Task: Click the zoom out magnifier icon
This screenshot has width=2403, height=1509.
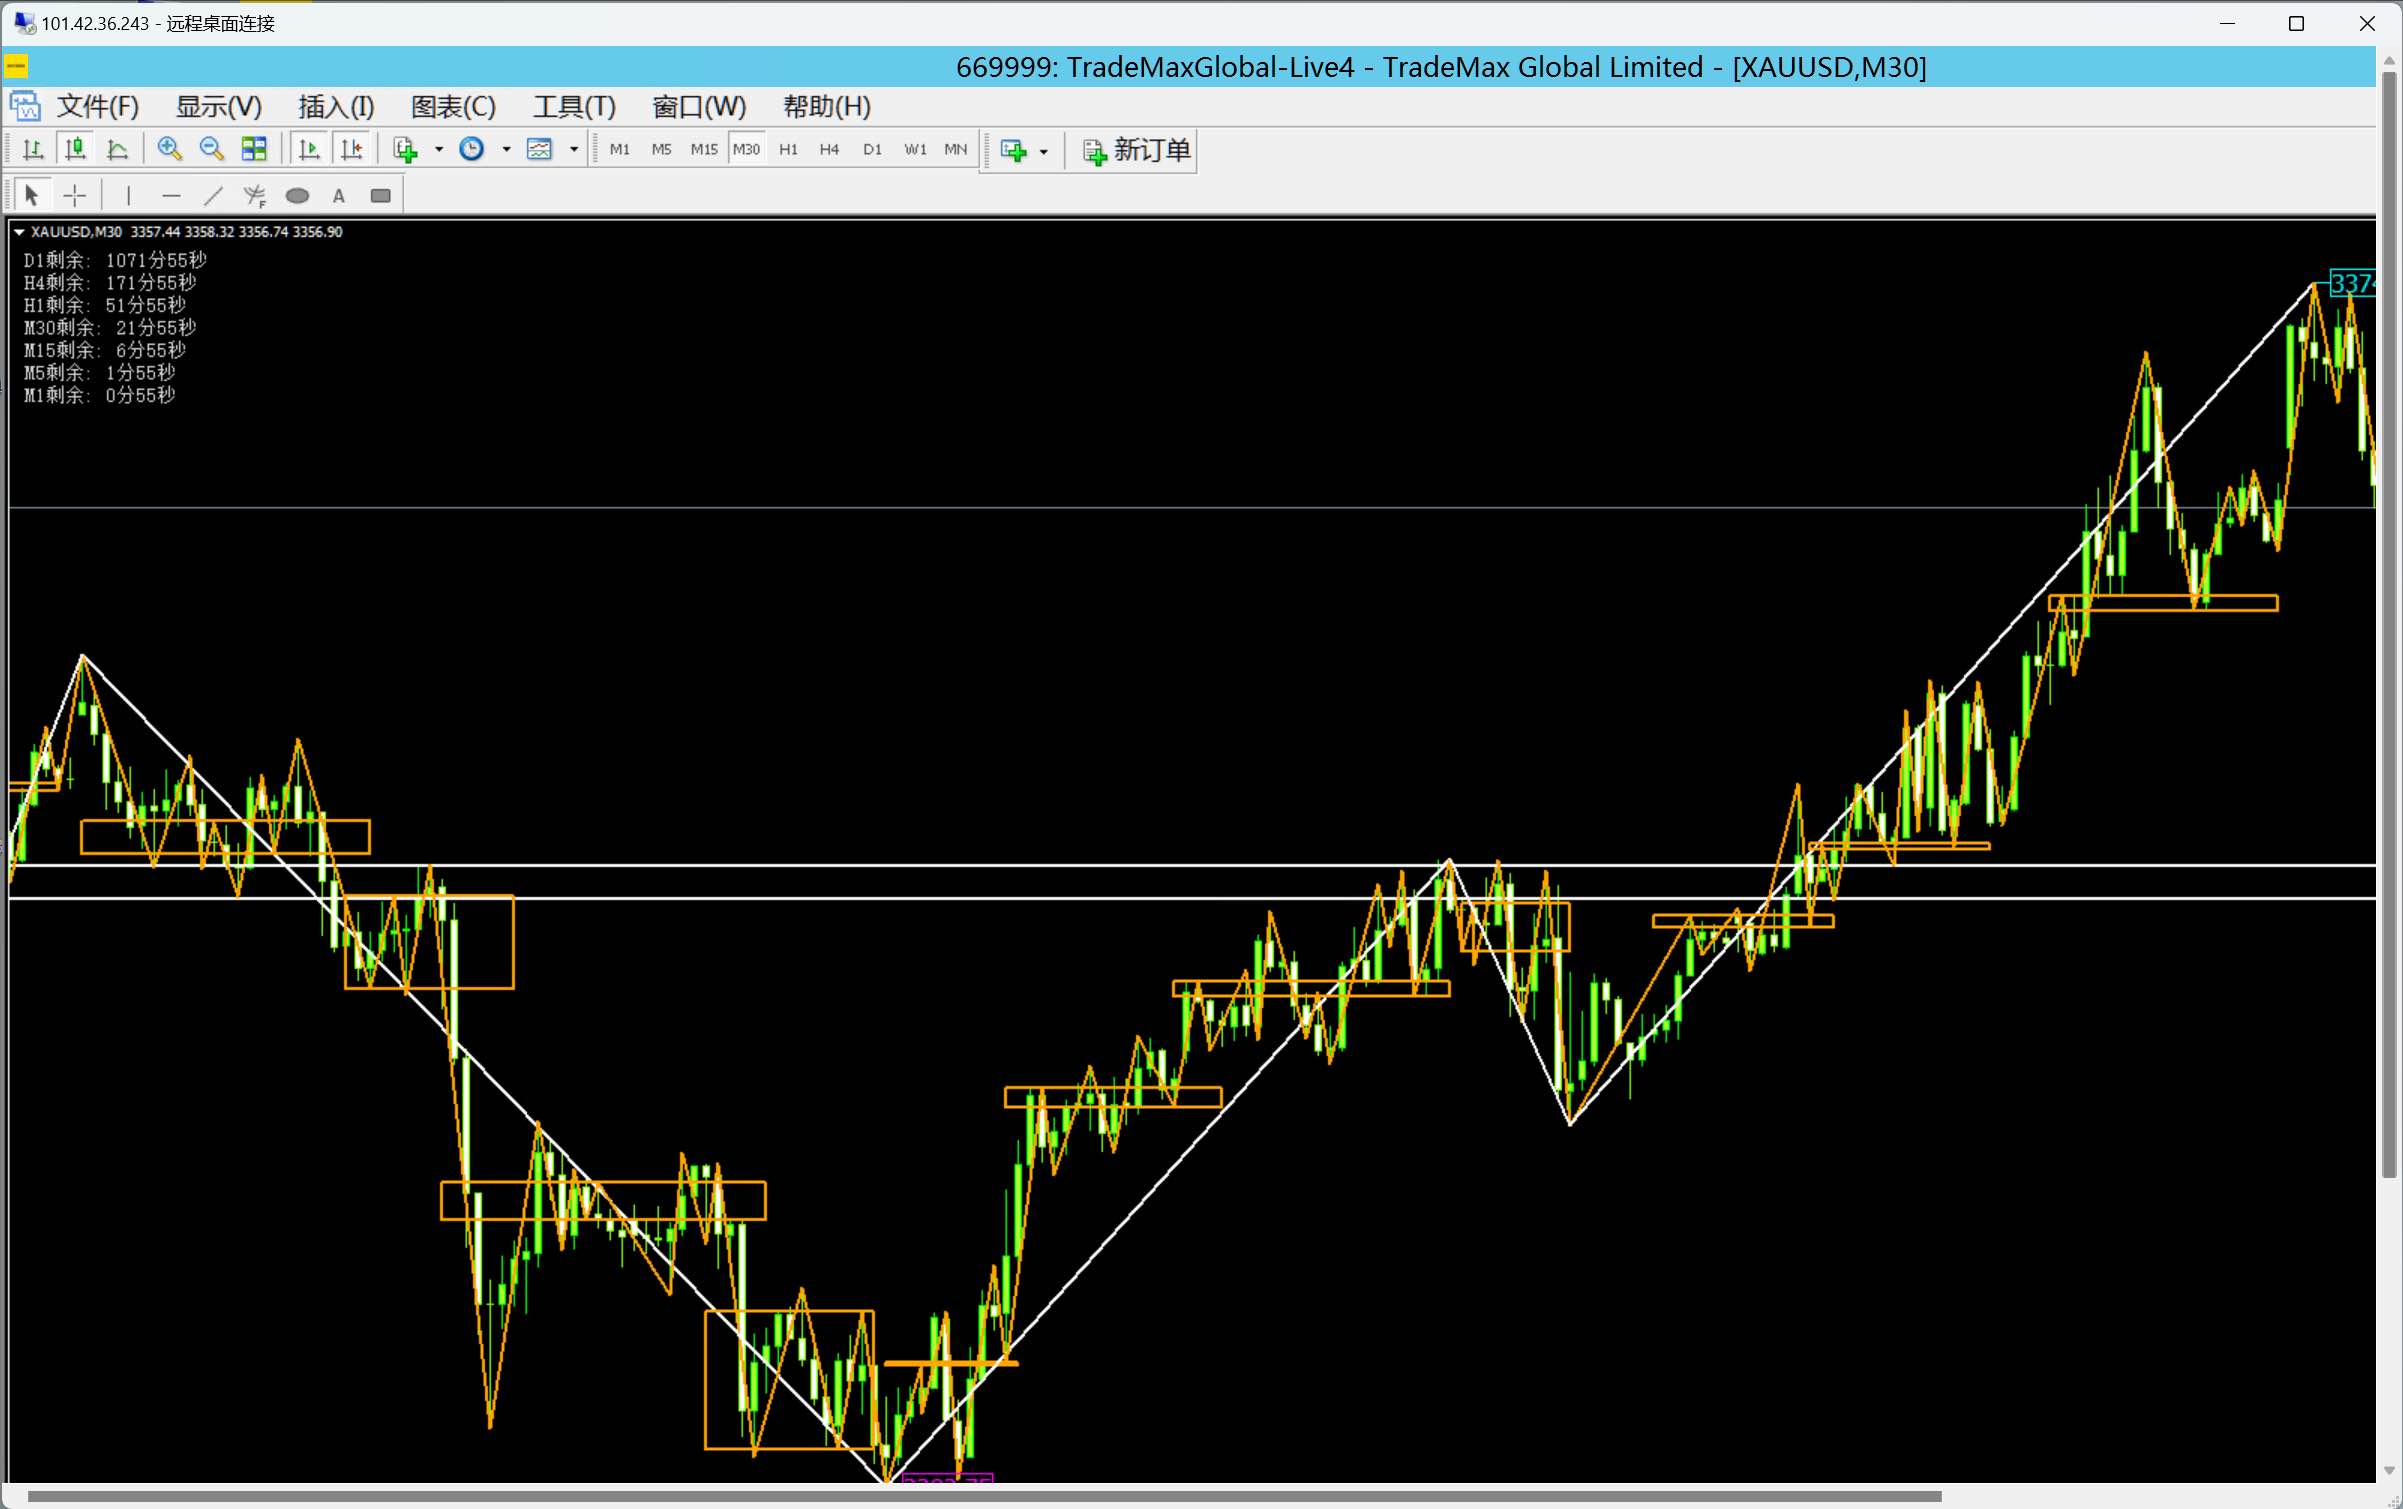Action: [x=211, y=150]
